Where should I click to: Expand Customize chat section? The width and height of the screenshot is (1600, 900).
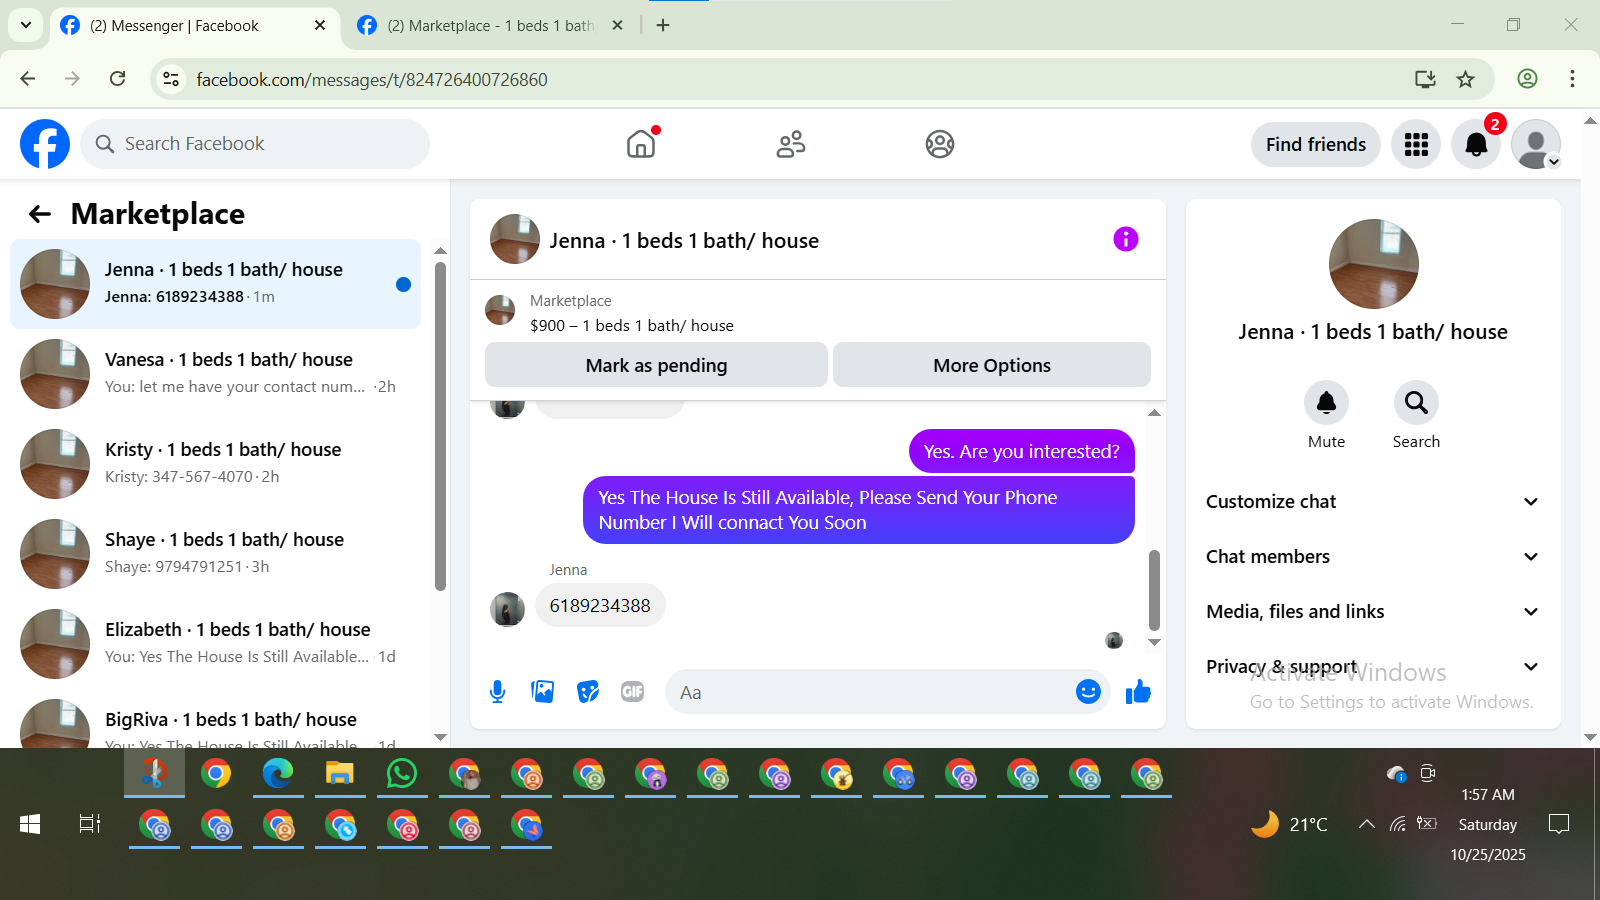pyautogui.click(x=1372, y=502)
